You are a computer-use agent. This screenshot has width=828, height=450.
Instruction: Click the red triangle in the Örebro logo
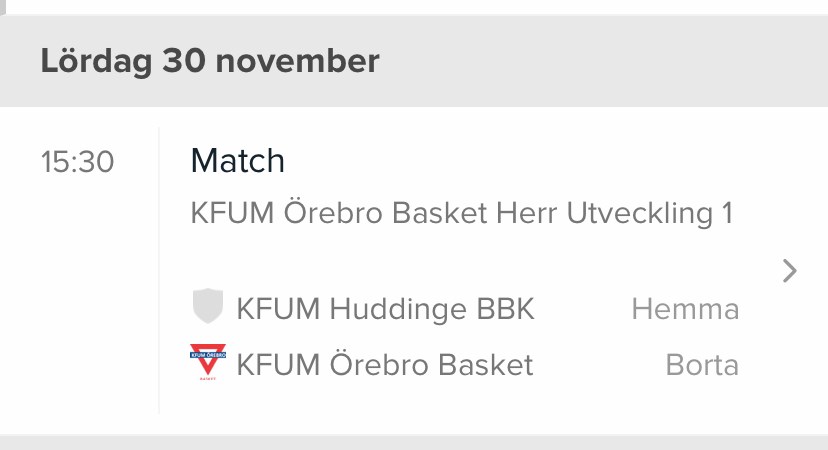click(208, 366)
